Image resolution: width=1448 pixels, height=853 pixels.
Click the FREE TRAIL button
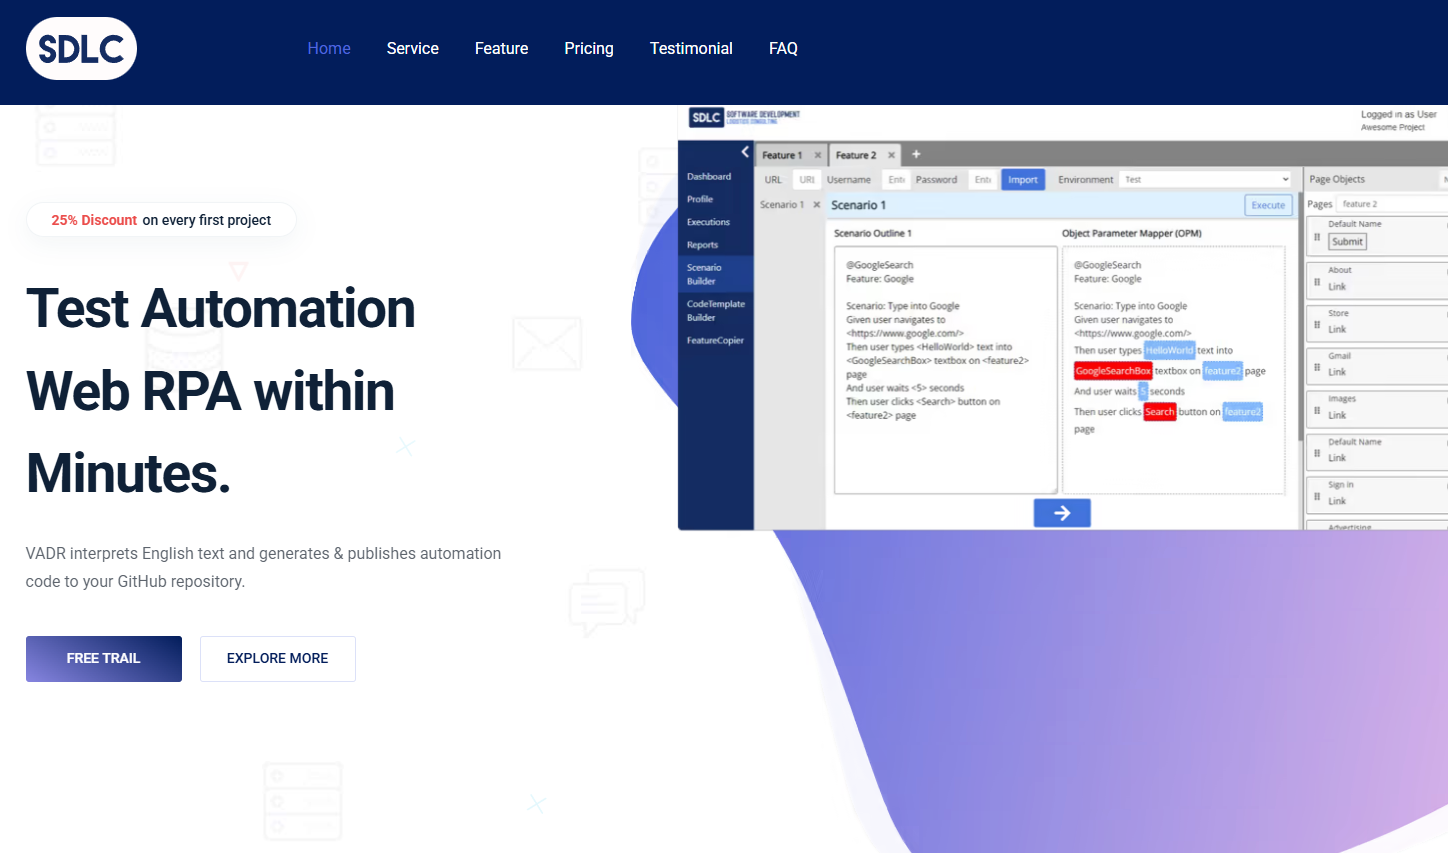(103, 658)
